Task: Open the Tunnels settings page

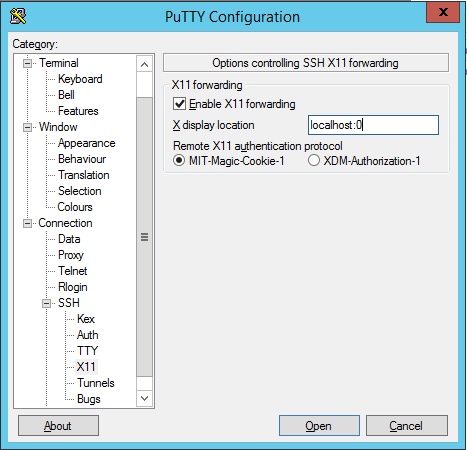Action: click(x=96, y=383)
